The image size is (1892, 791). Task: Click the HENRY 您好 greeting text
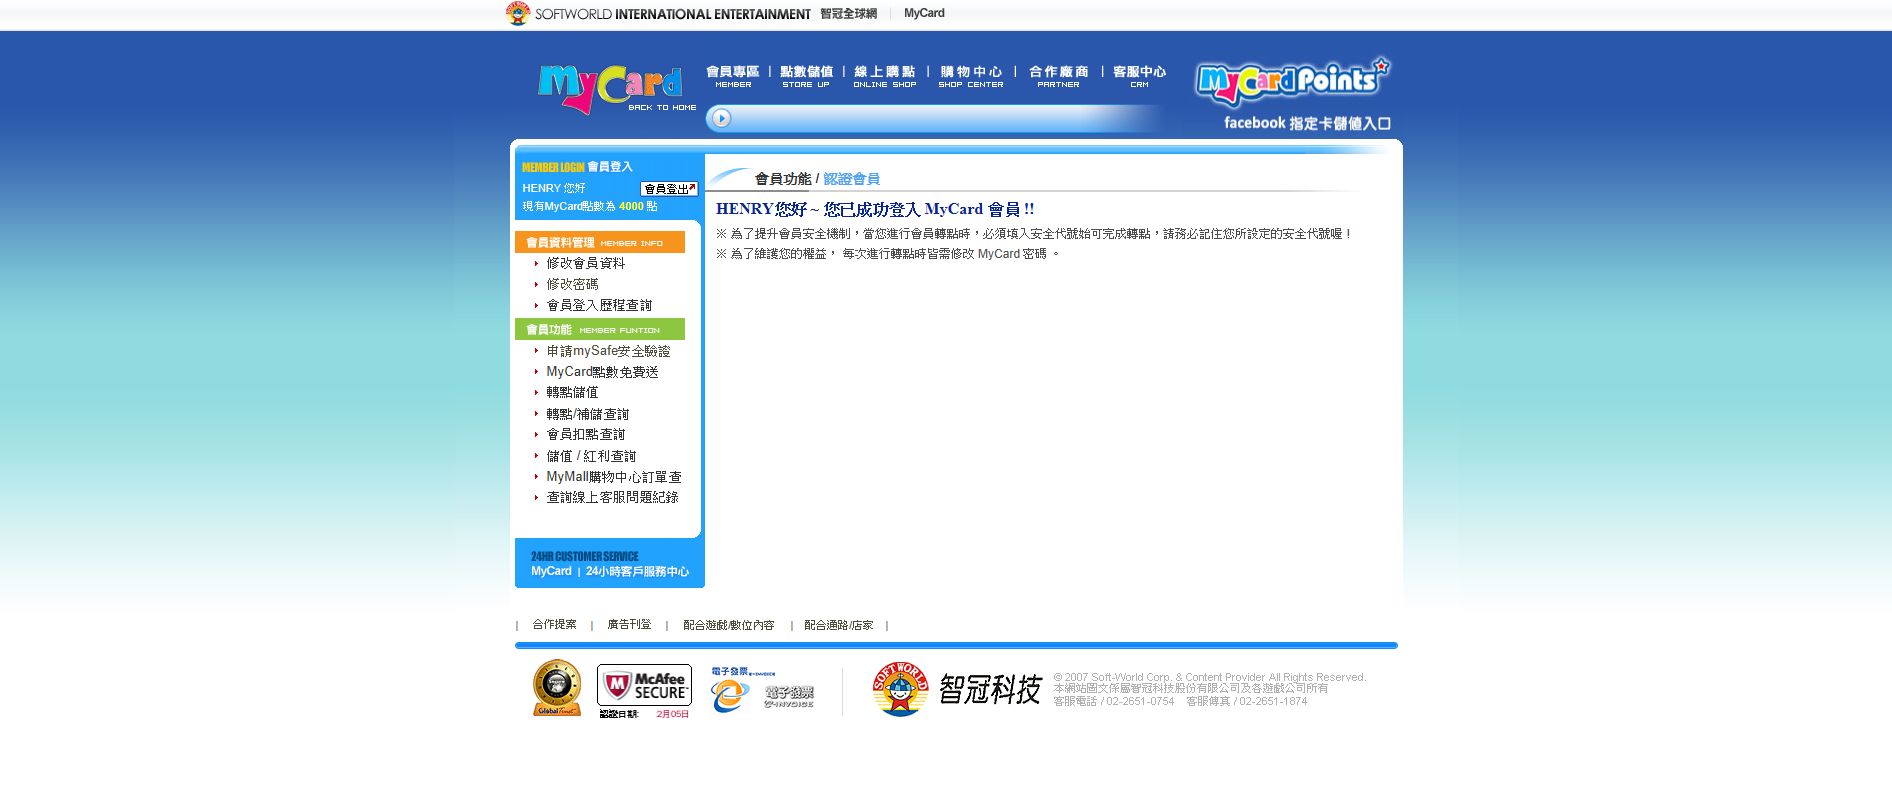coord(554,188)
